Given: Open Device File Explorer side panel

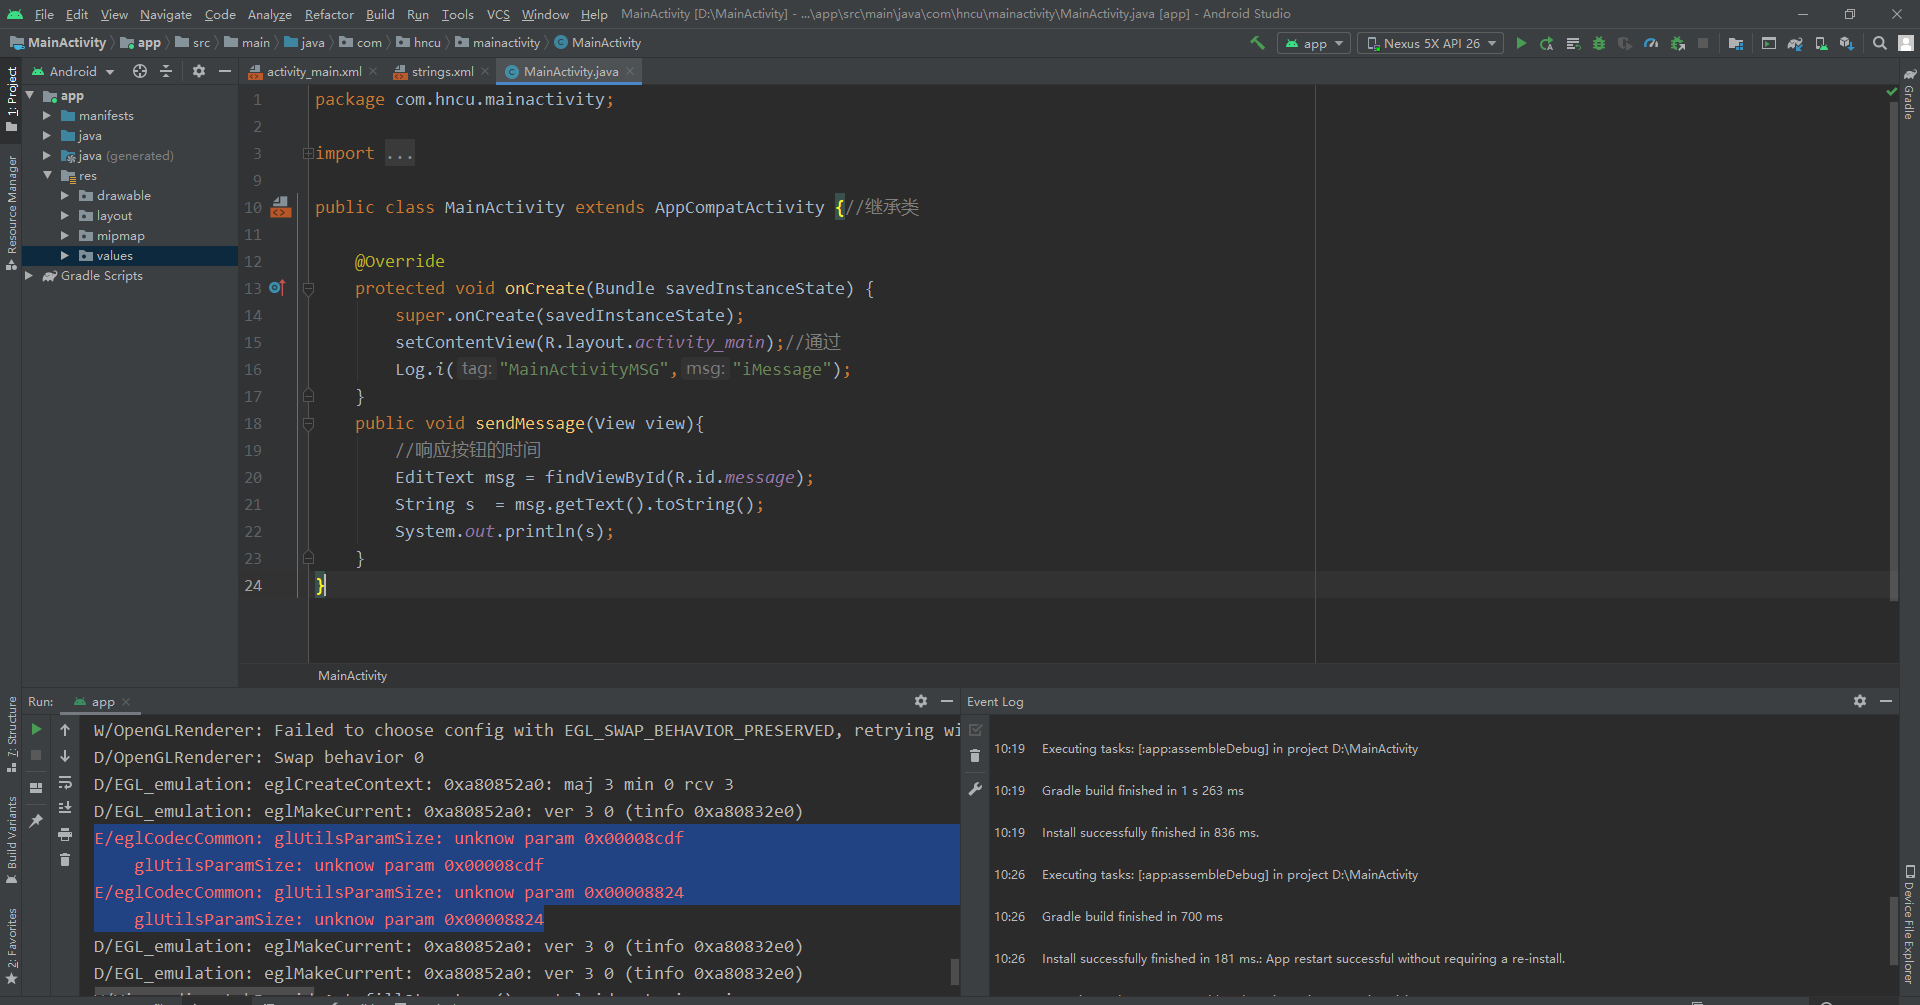Looking at the screenshot, I should pos(1909,925).
